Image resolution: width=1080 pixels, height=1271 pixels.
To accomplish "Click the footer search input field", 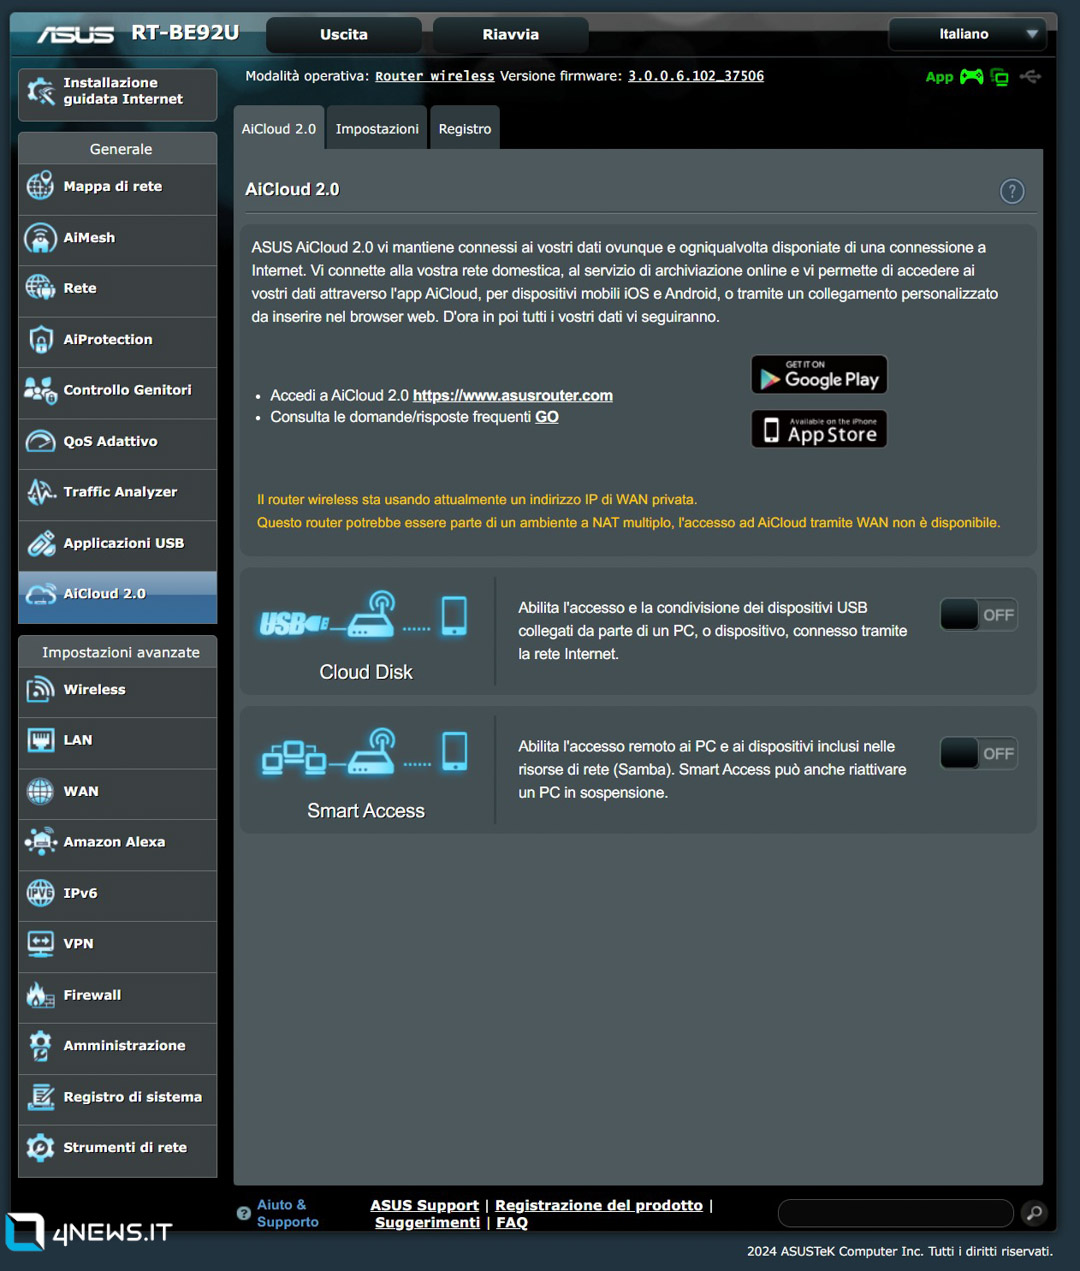I will (x=896, y=1213).
